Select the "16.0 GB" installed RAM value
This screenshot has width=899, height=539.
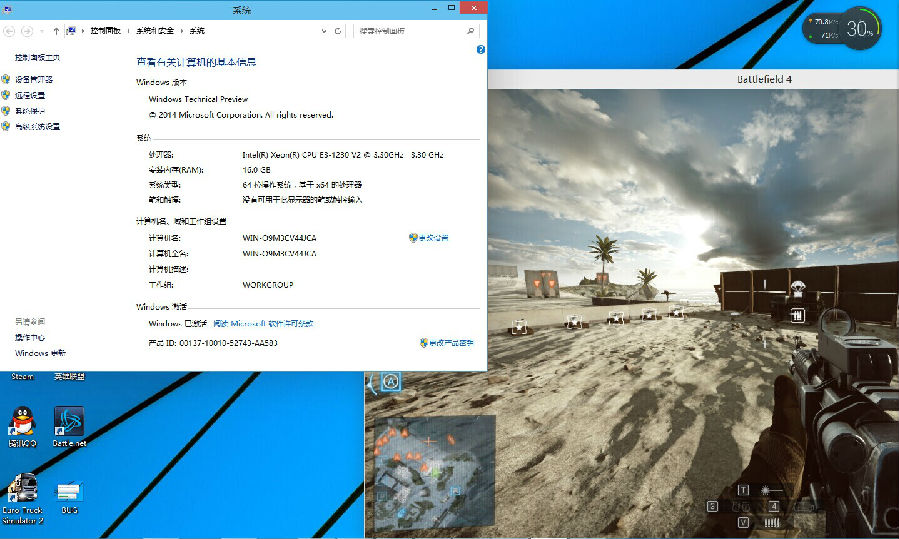tap(256, 170)
